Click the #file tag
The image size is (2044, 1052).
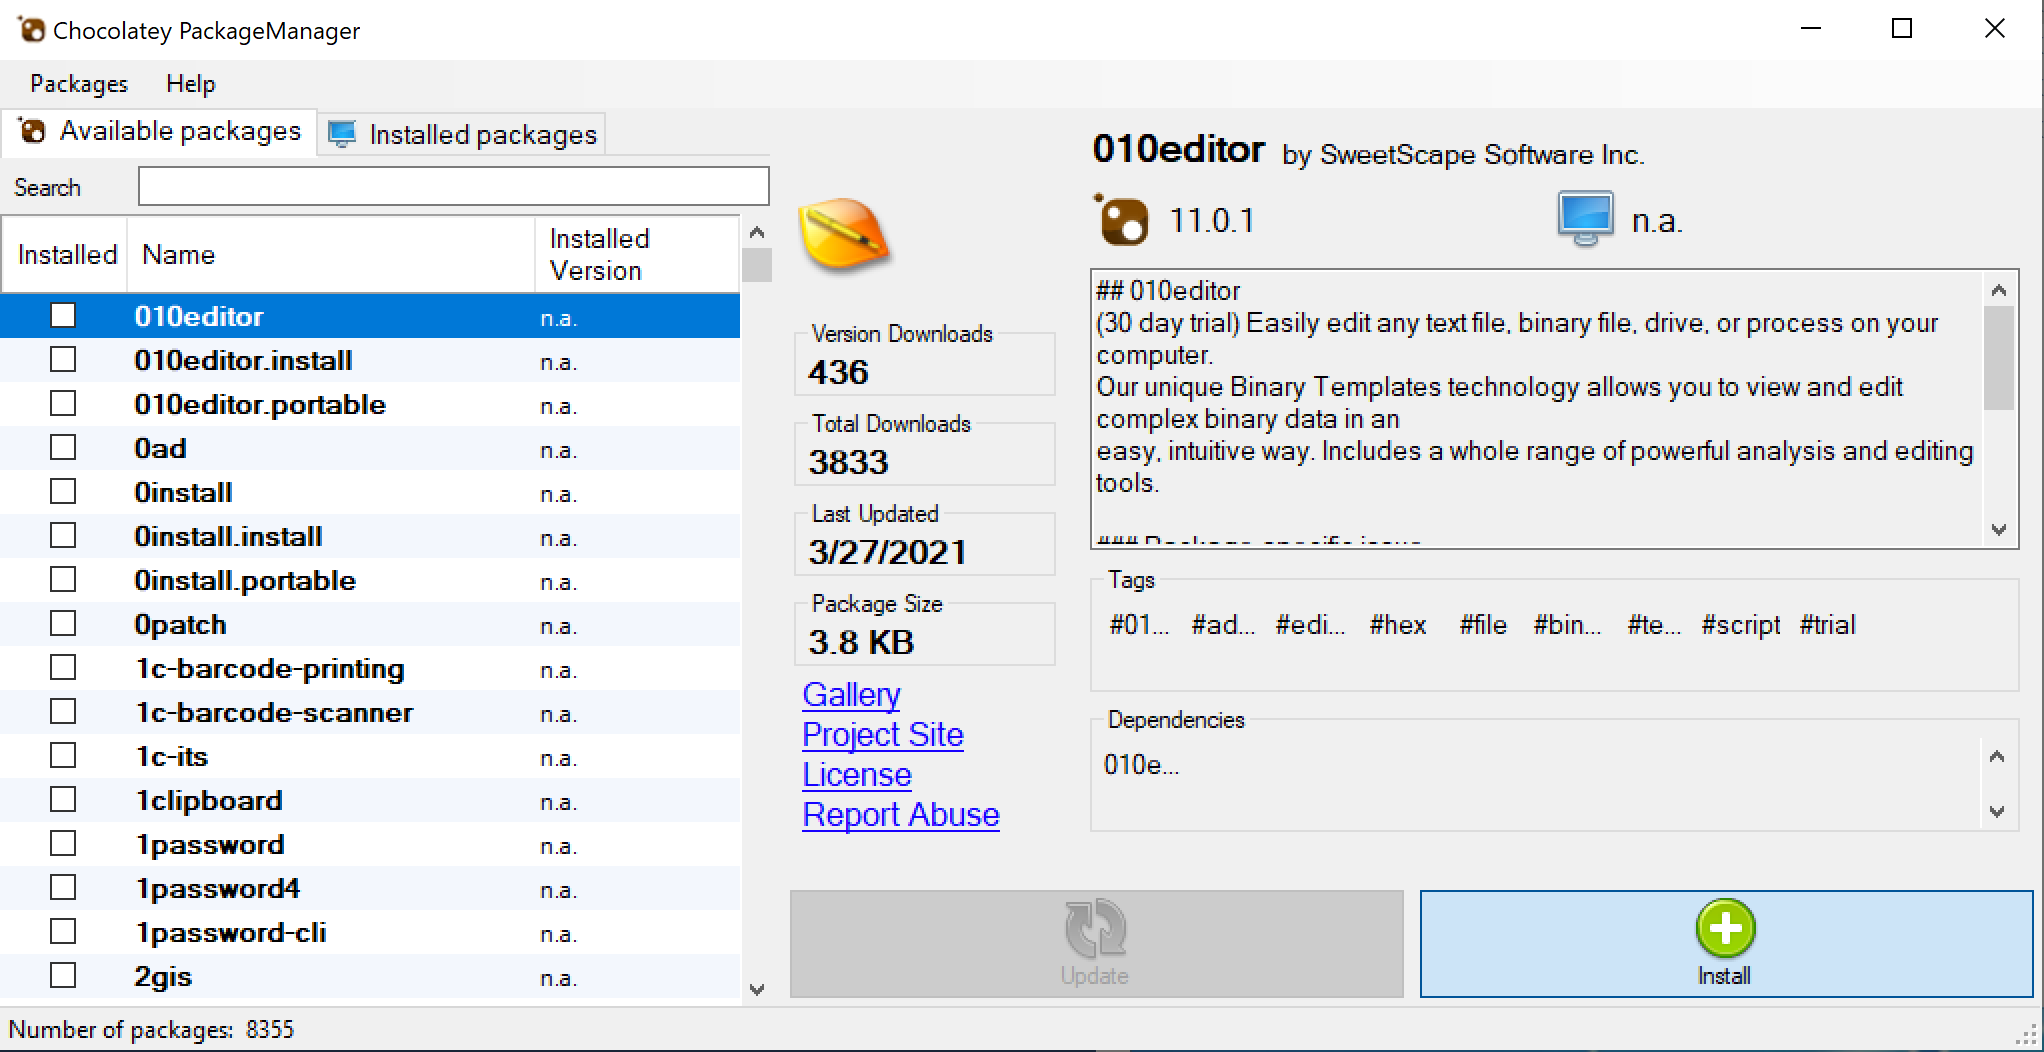[x=1483, y=625]
